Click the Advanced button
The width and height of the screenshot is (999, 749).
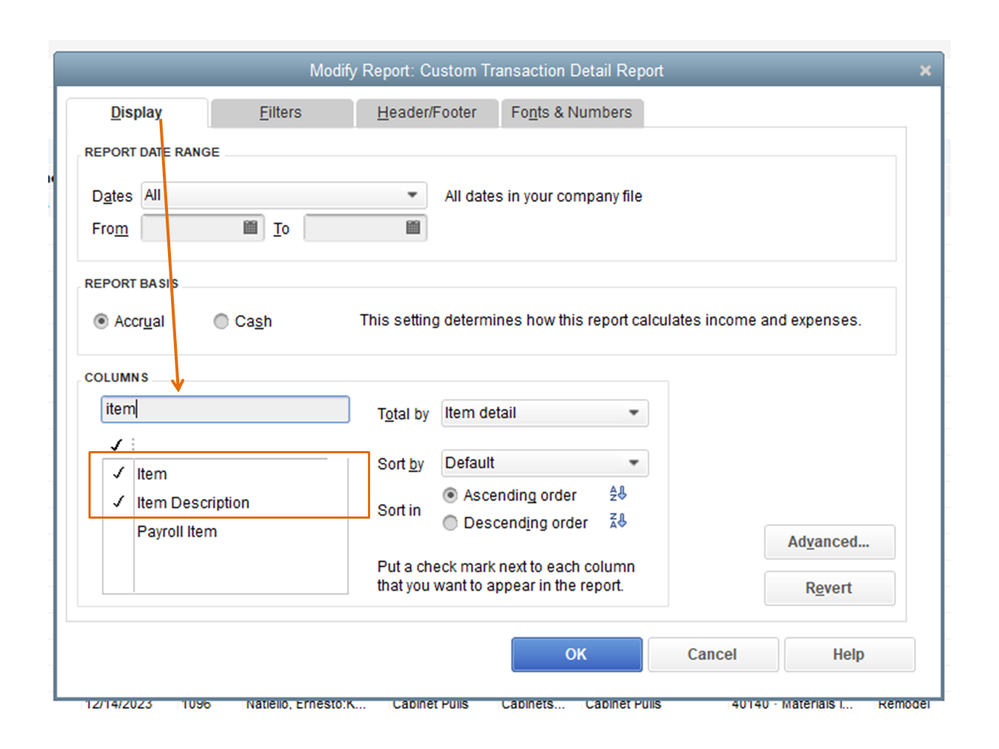pos(828,542)
